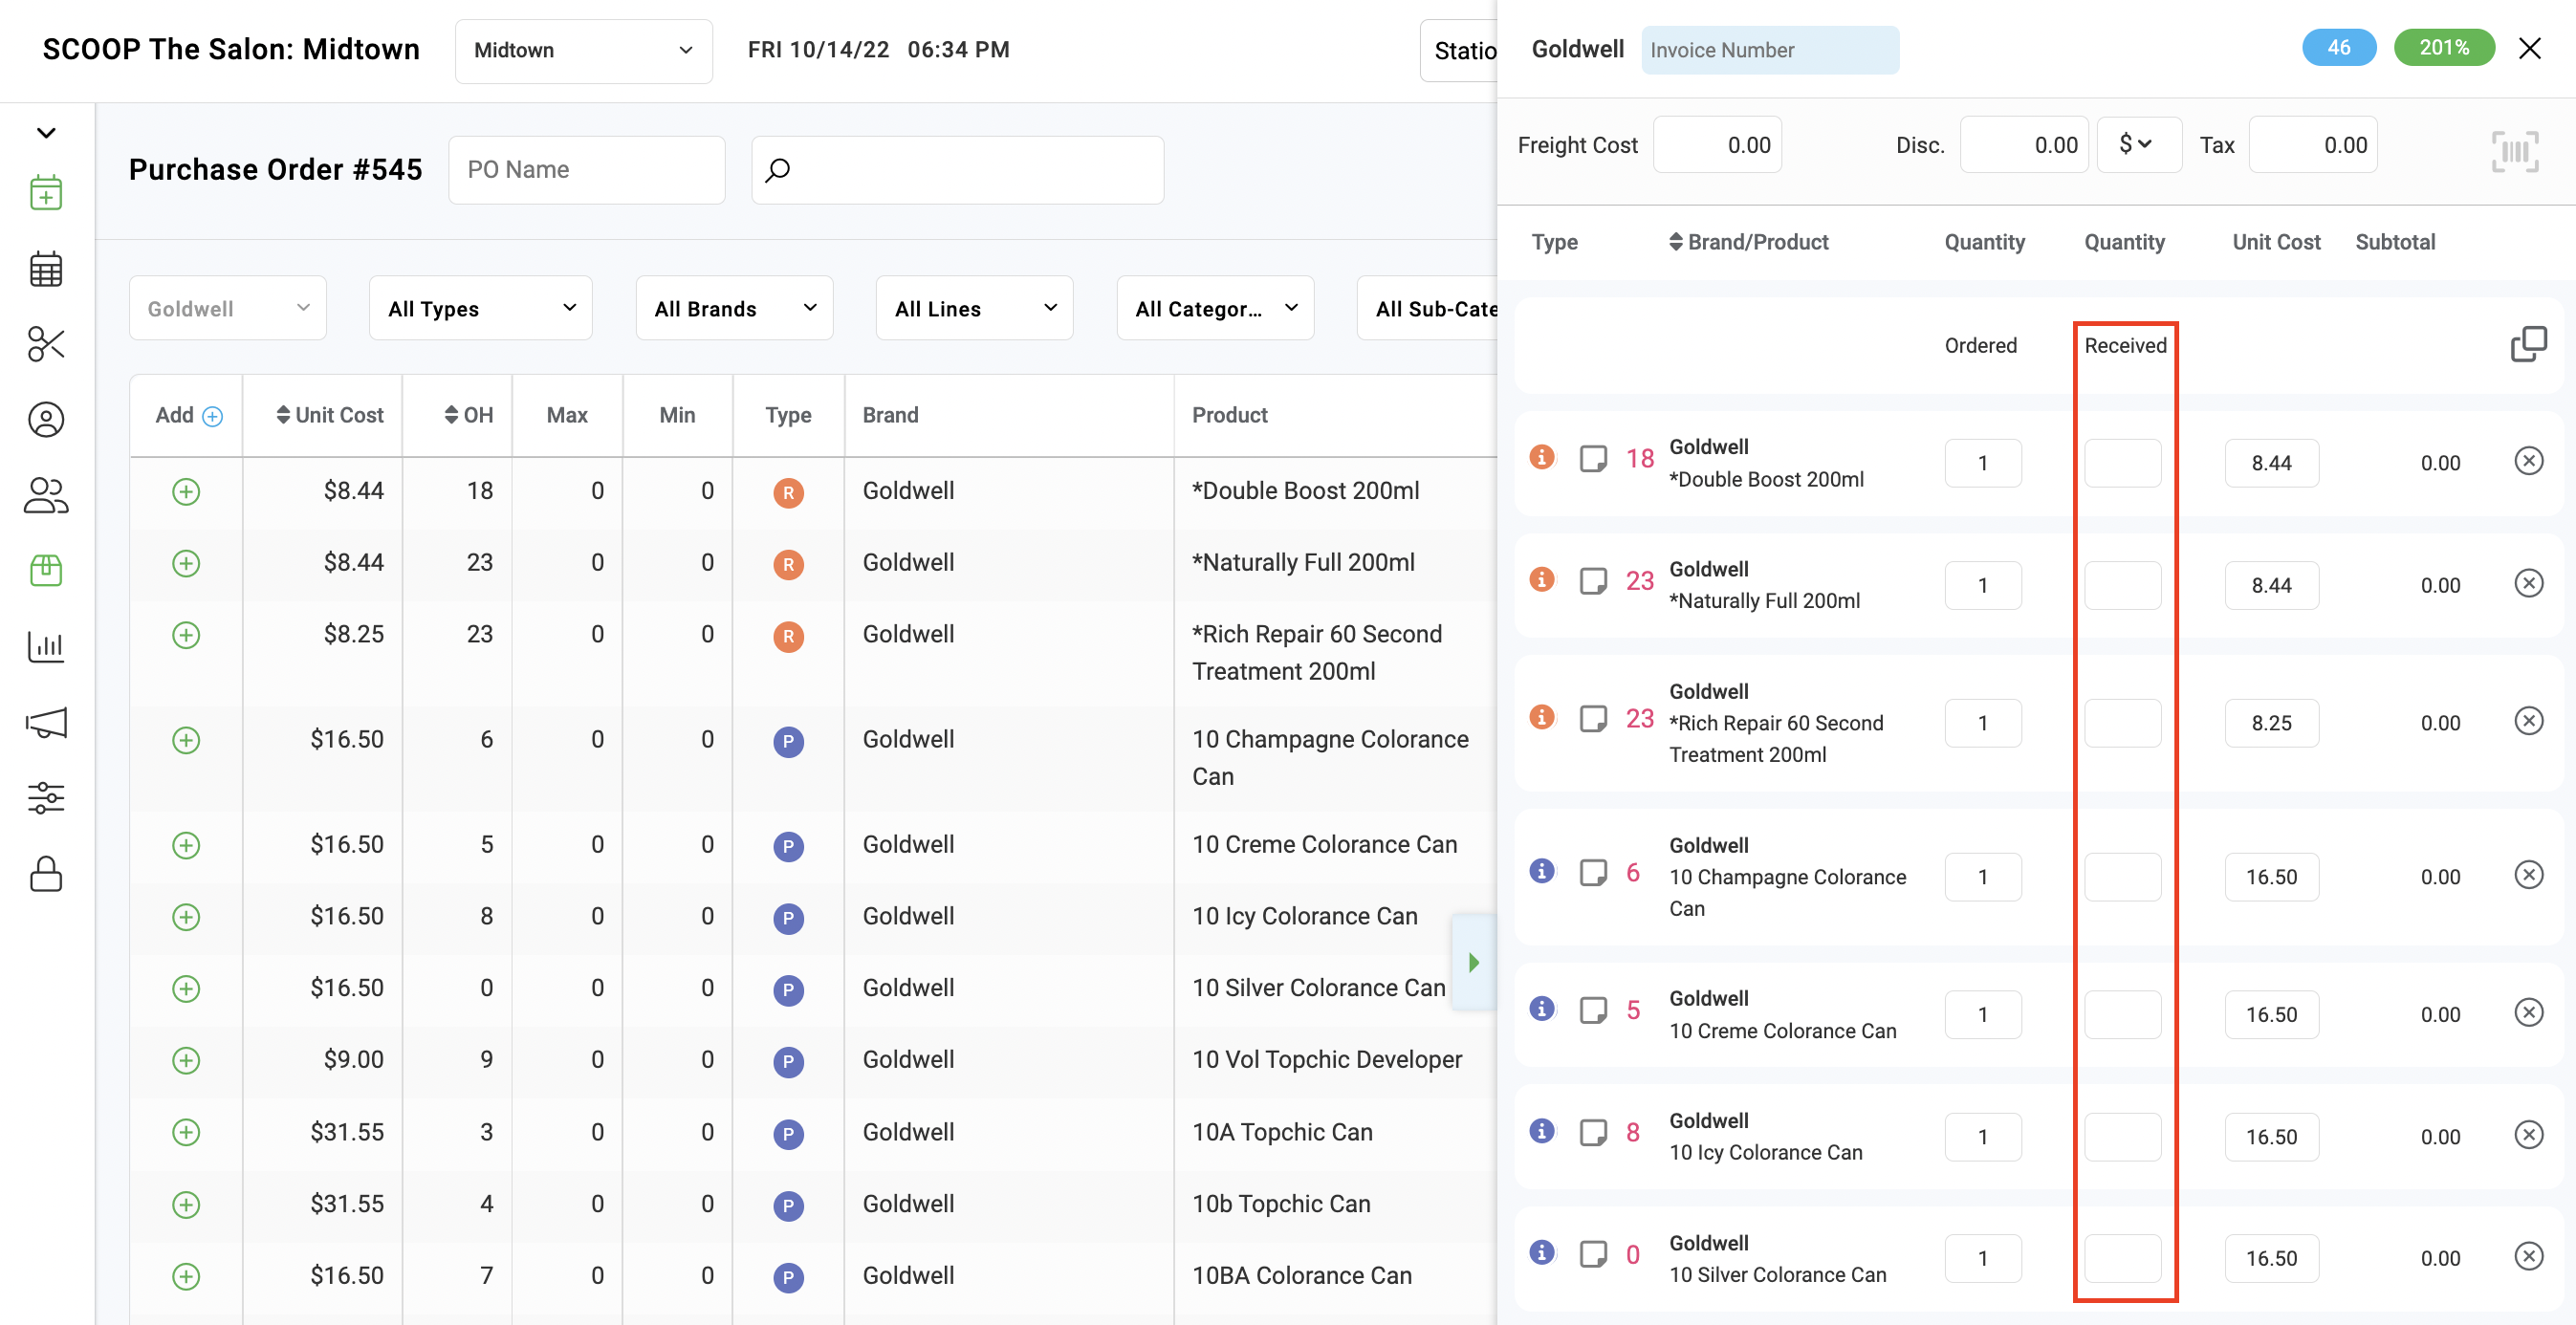Open the All Brands filter dropdown
Image resolution: width=2576 pixels, height=1325 pixels.
click(x=735, y=309)
